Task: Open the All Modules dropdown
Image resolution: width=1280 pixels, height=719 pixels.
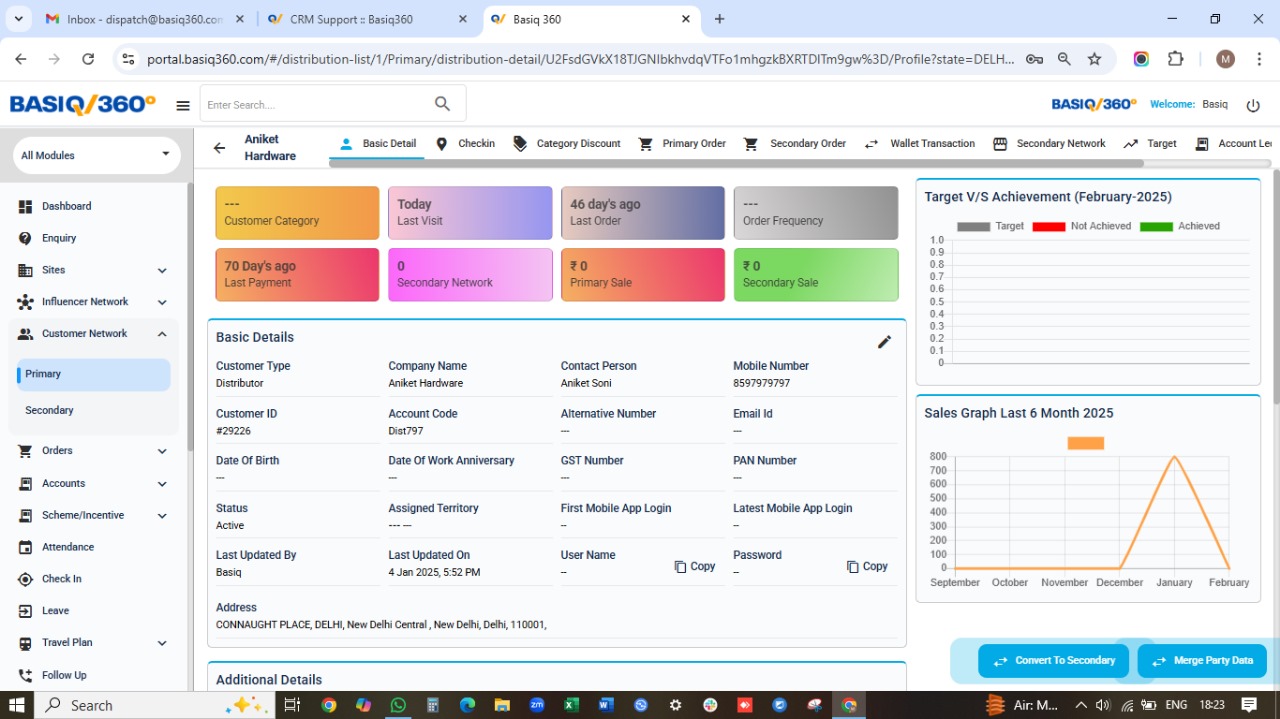Action: 95,155
